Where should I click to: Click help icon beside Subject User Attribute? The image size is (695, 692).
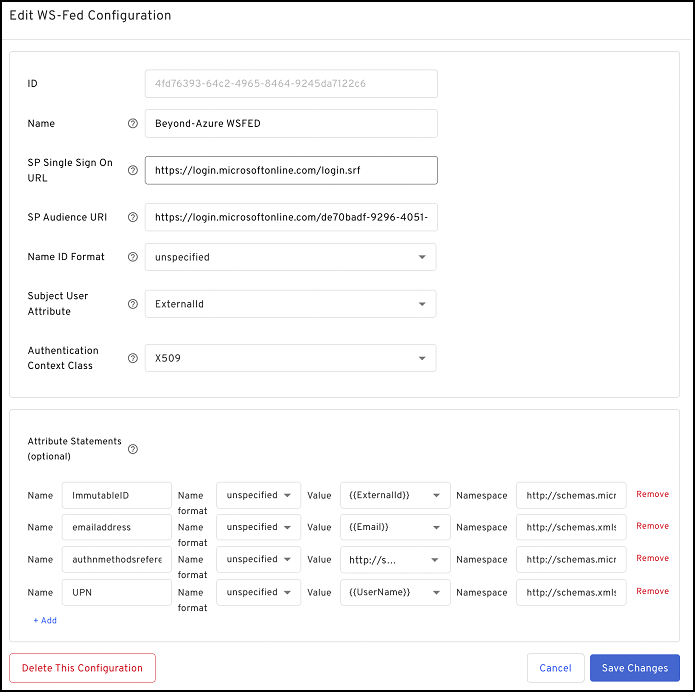tap(133, 304)
